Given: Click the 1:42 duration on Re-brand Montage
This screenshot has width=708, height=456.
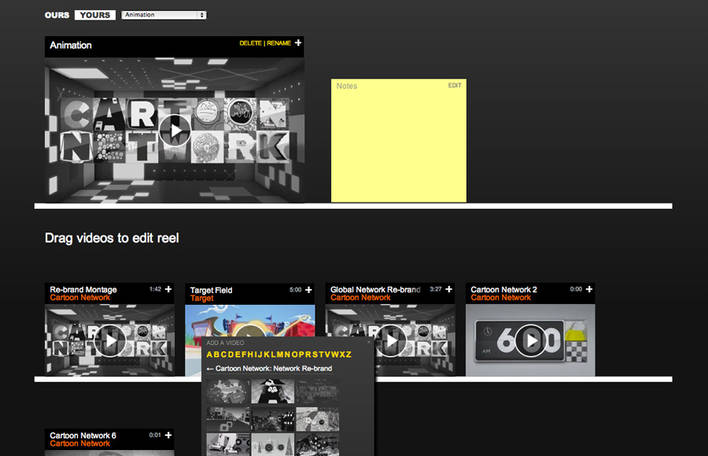Looking at the screenshot, I should click(155, 289).
